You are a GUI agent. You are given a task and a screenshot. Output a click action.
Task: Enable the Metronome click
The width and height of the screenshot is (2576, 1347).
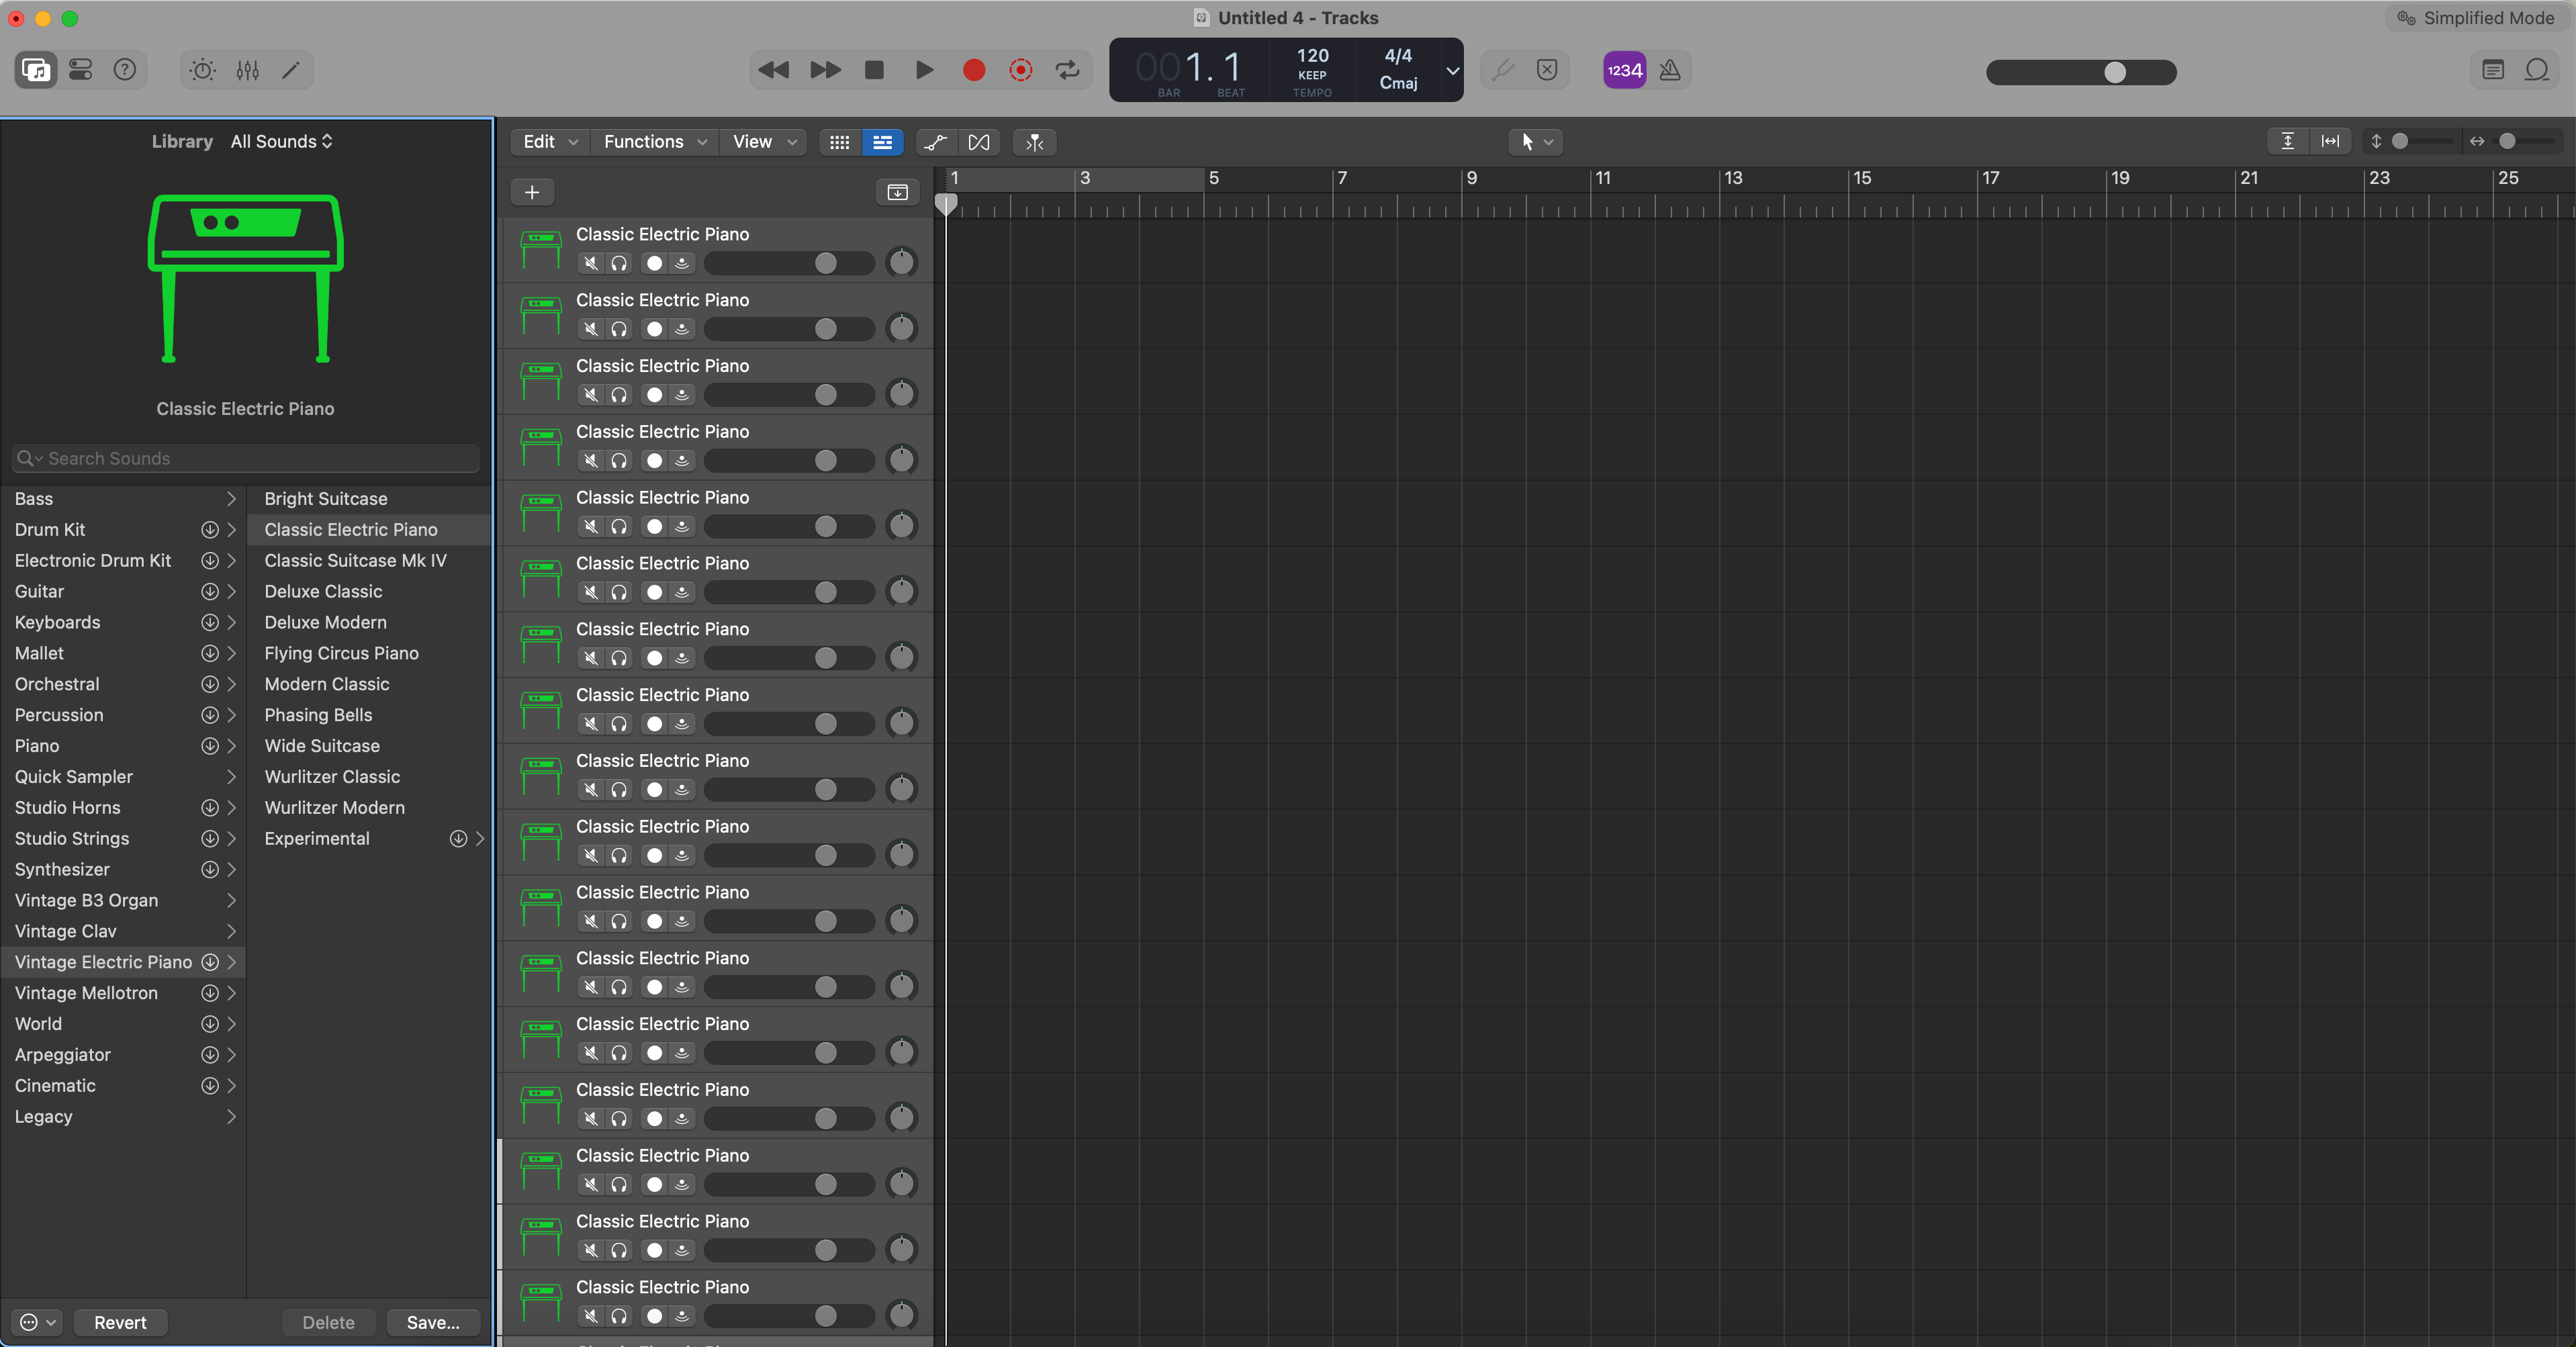[1669, 70]
